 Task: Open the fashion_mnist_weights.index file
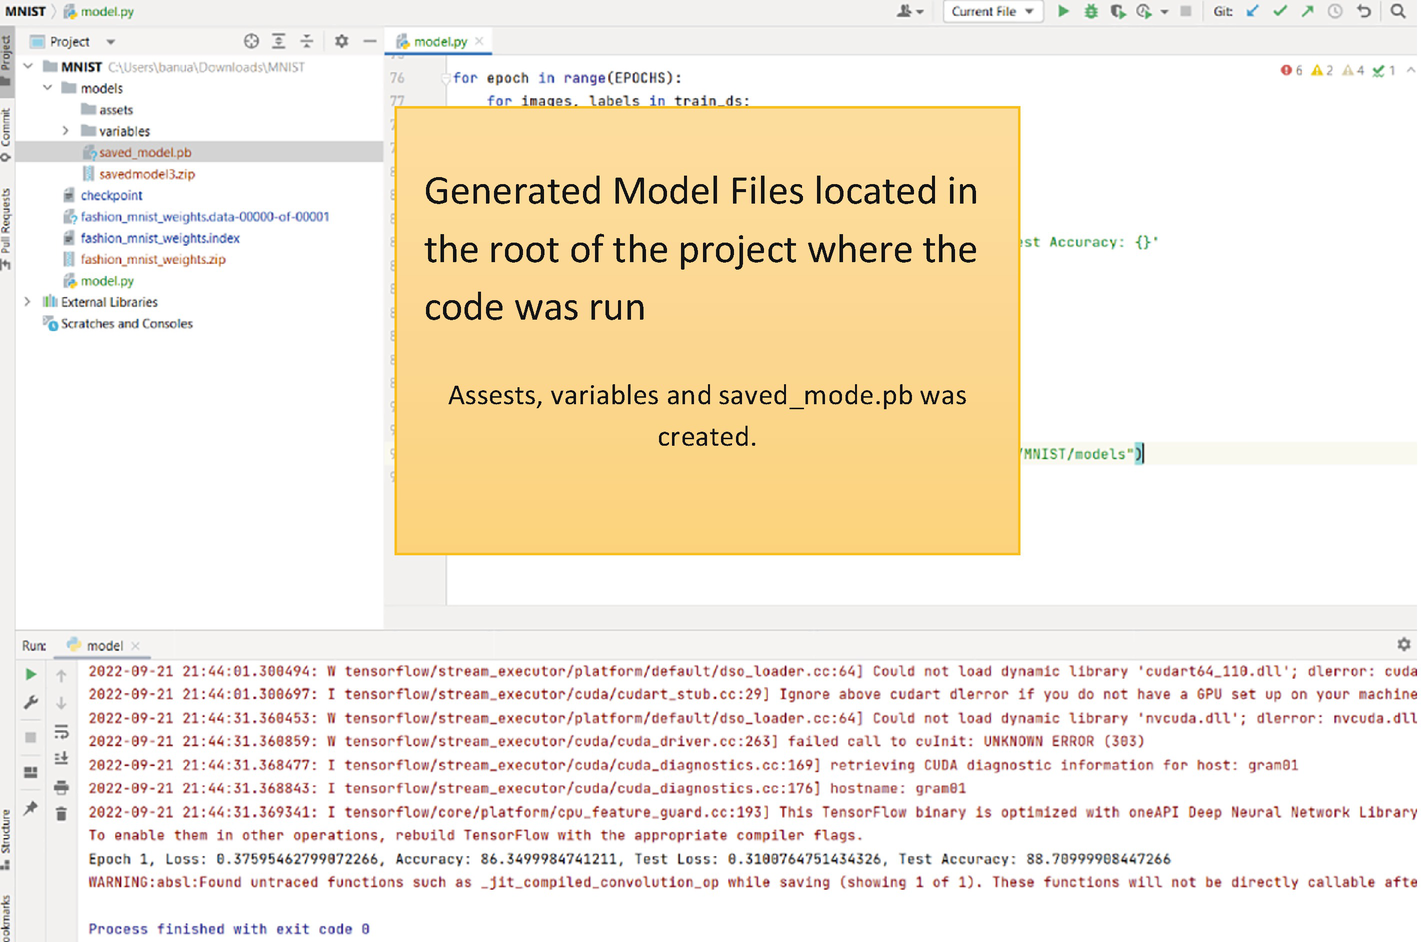coord(159,238)
